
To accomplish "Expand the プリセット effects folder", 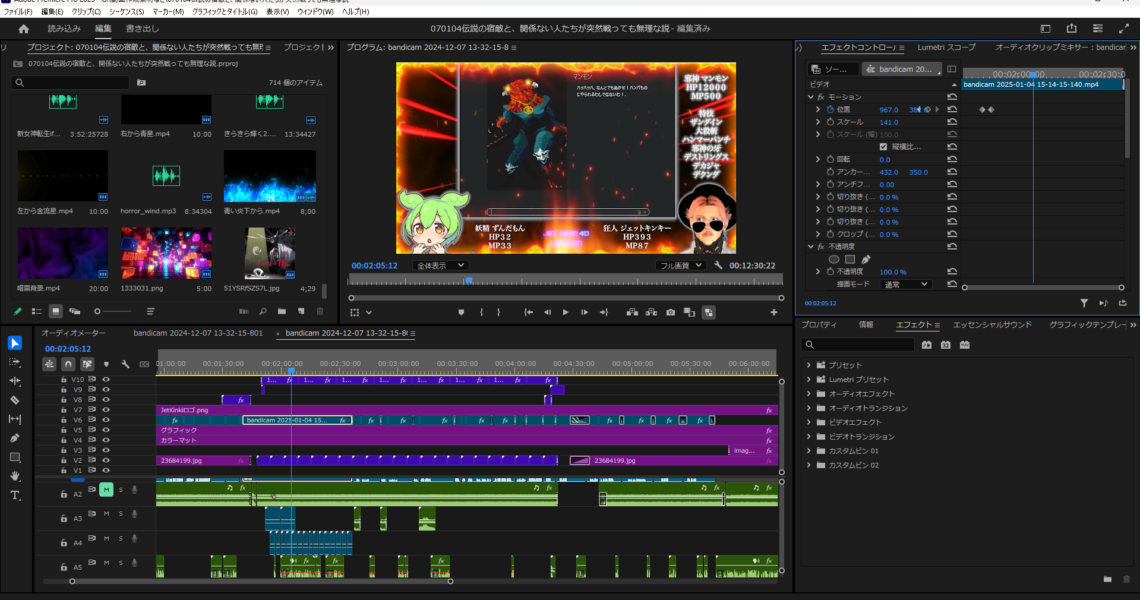I will pos(809,365).
